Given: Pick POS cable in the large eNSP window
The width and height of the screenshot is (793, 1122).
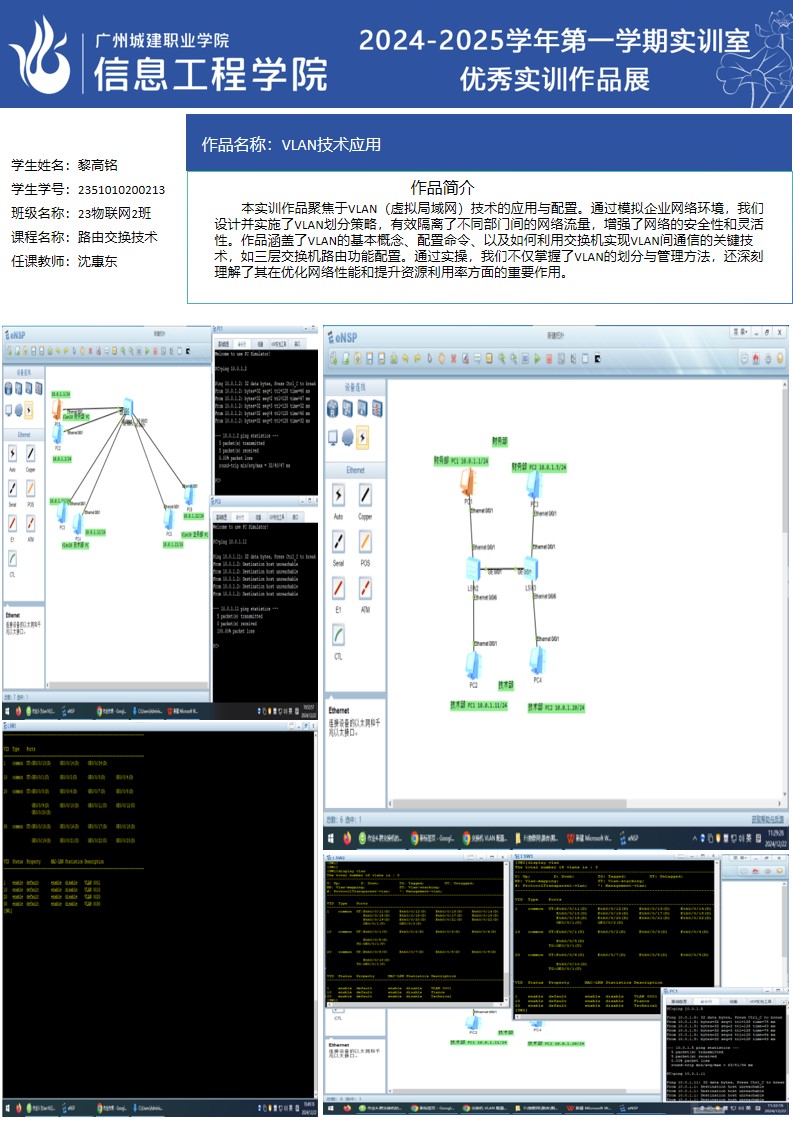Looking at the screenshot, I should 365,542.
